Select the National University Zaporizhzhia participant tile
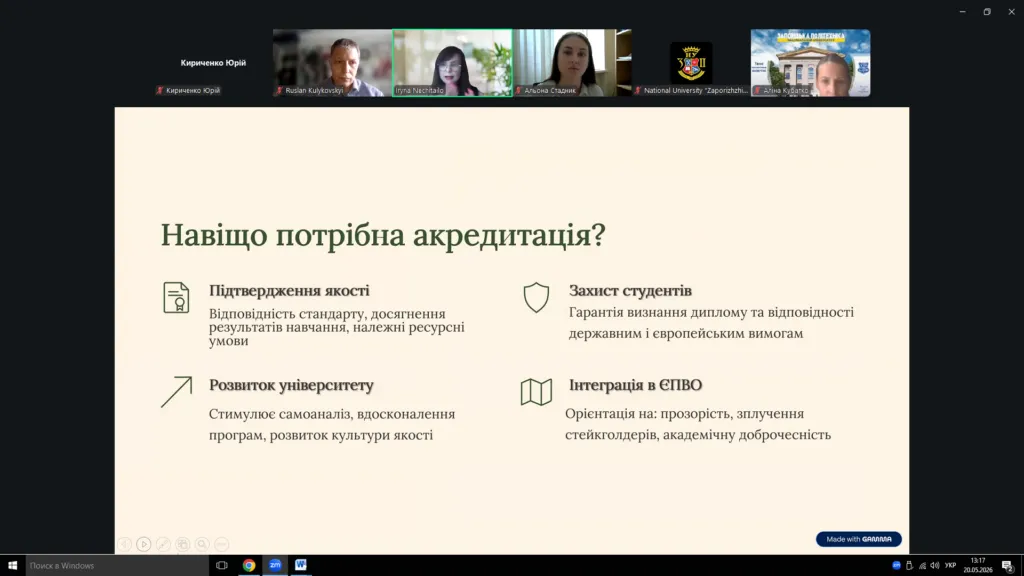 click(x=691, y=63)
